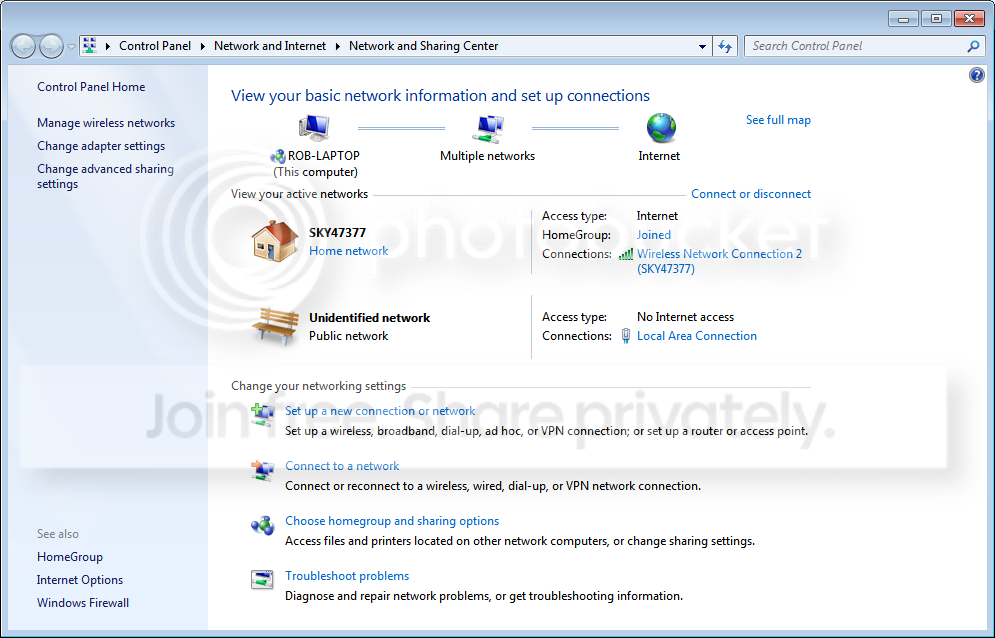Click the SKY47377 house icon

tap(274, 241)
